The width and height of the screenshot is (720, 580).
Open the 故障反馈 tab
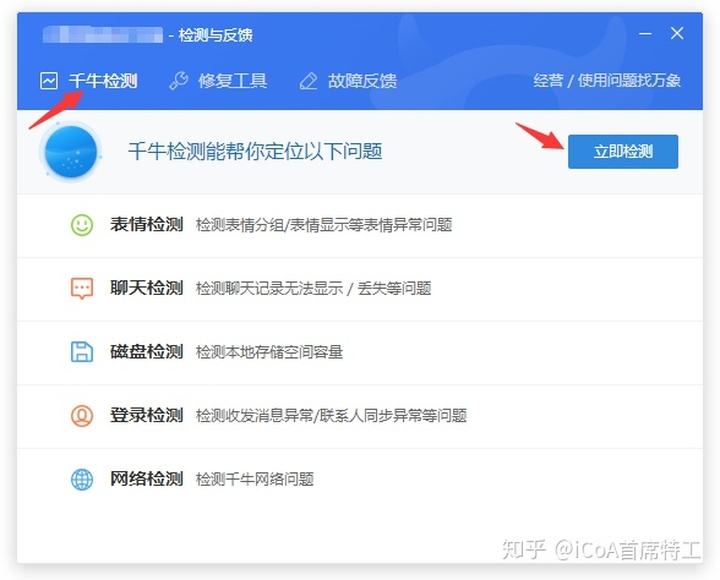click(x=348, y=81)
